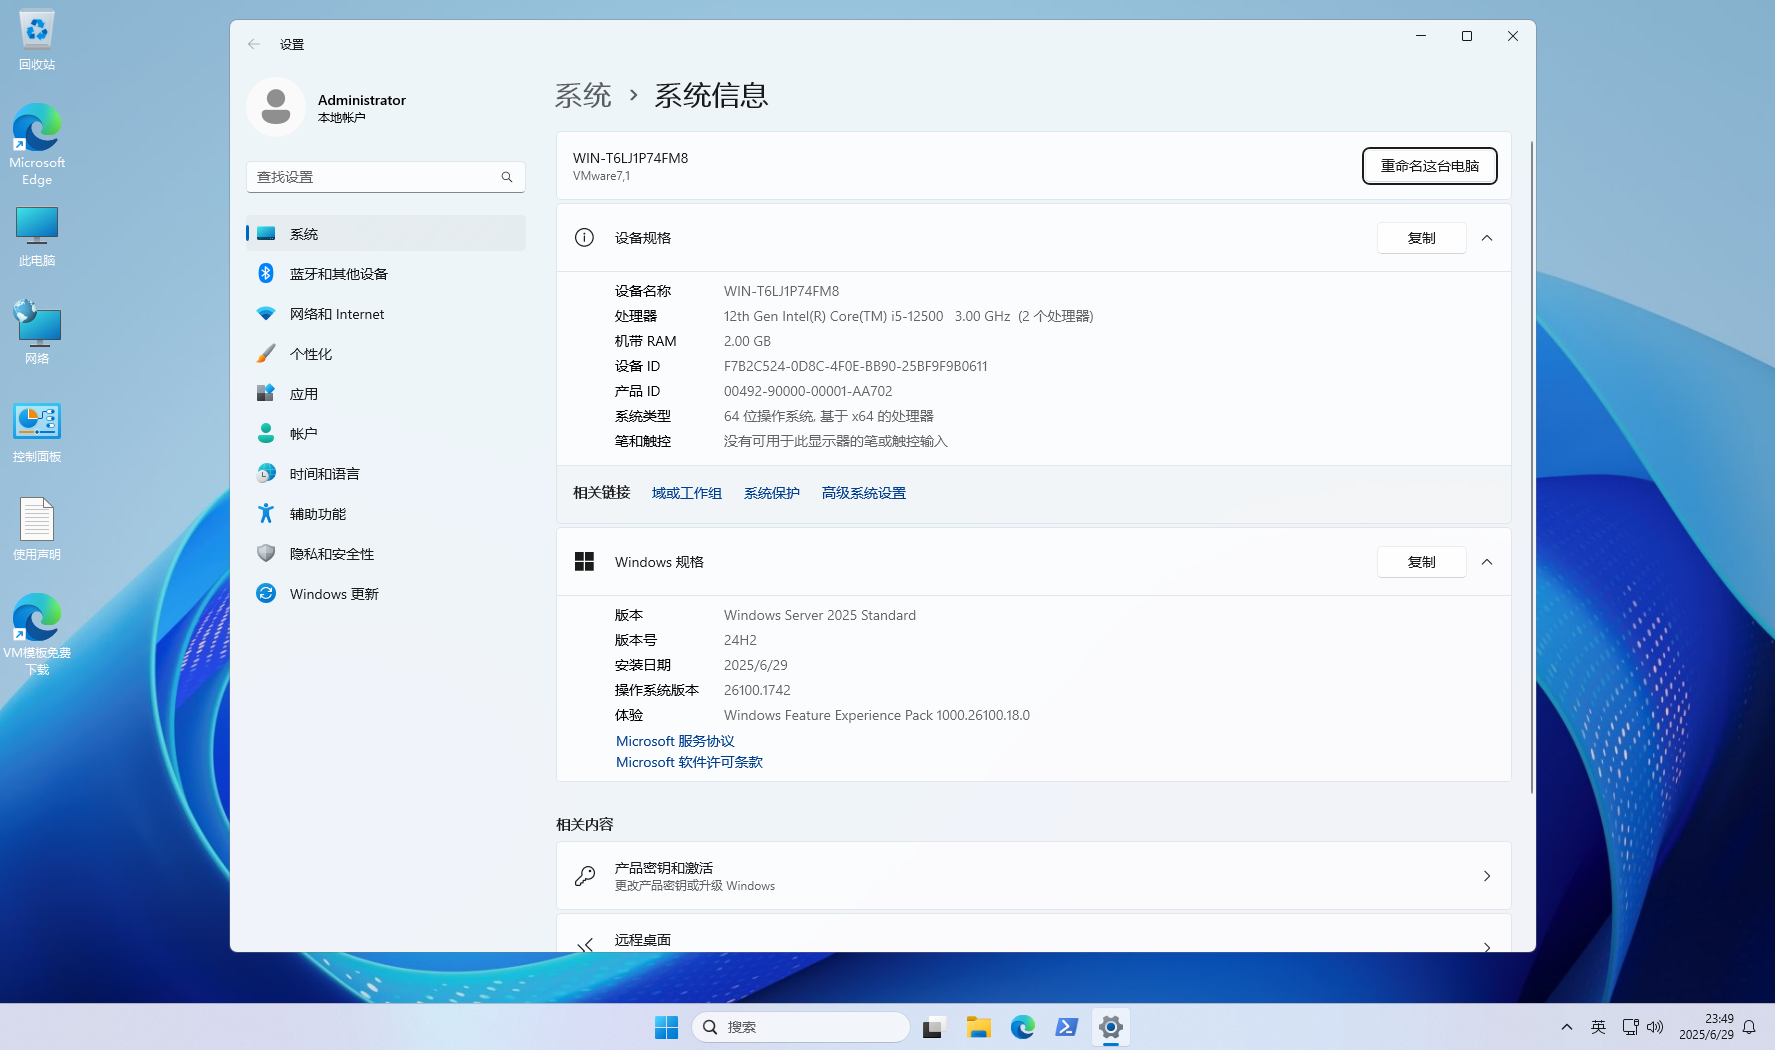Select the 此电脑 desktop icon

37,237
